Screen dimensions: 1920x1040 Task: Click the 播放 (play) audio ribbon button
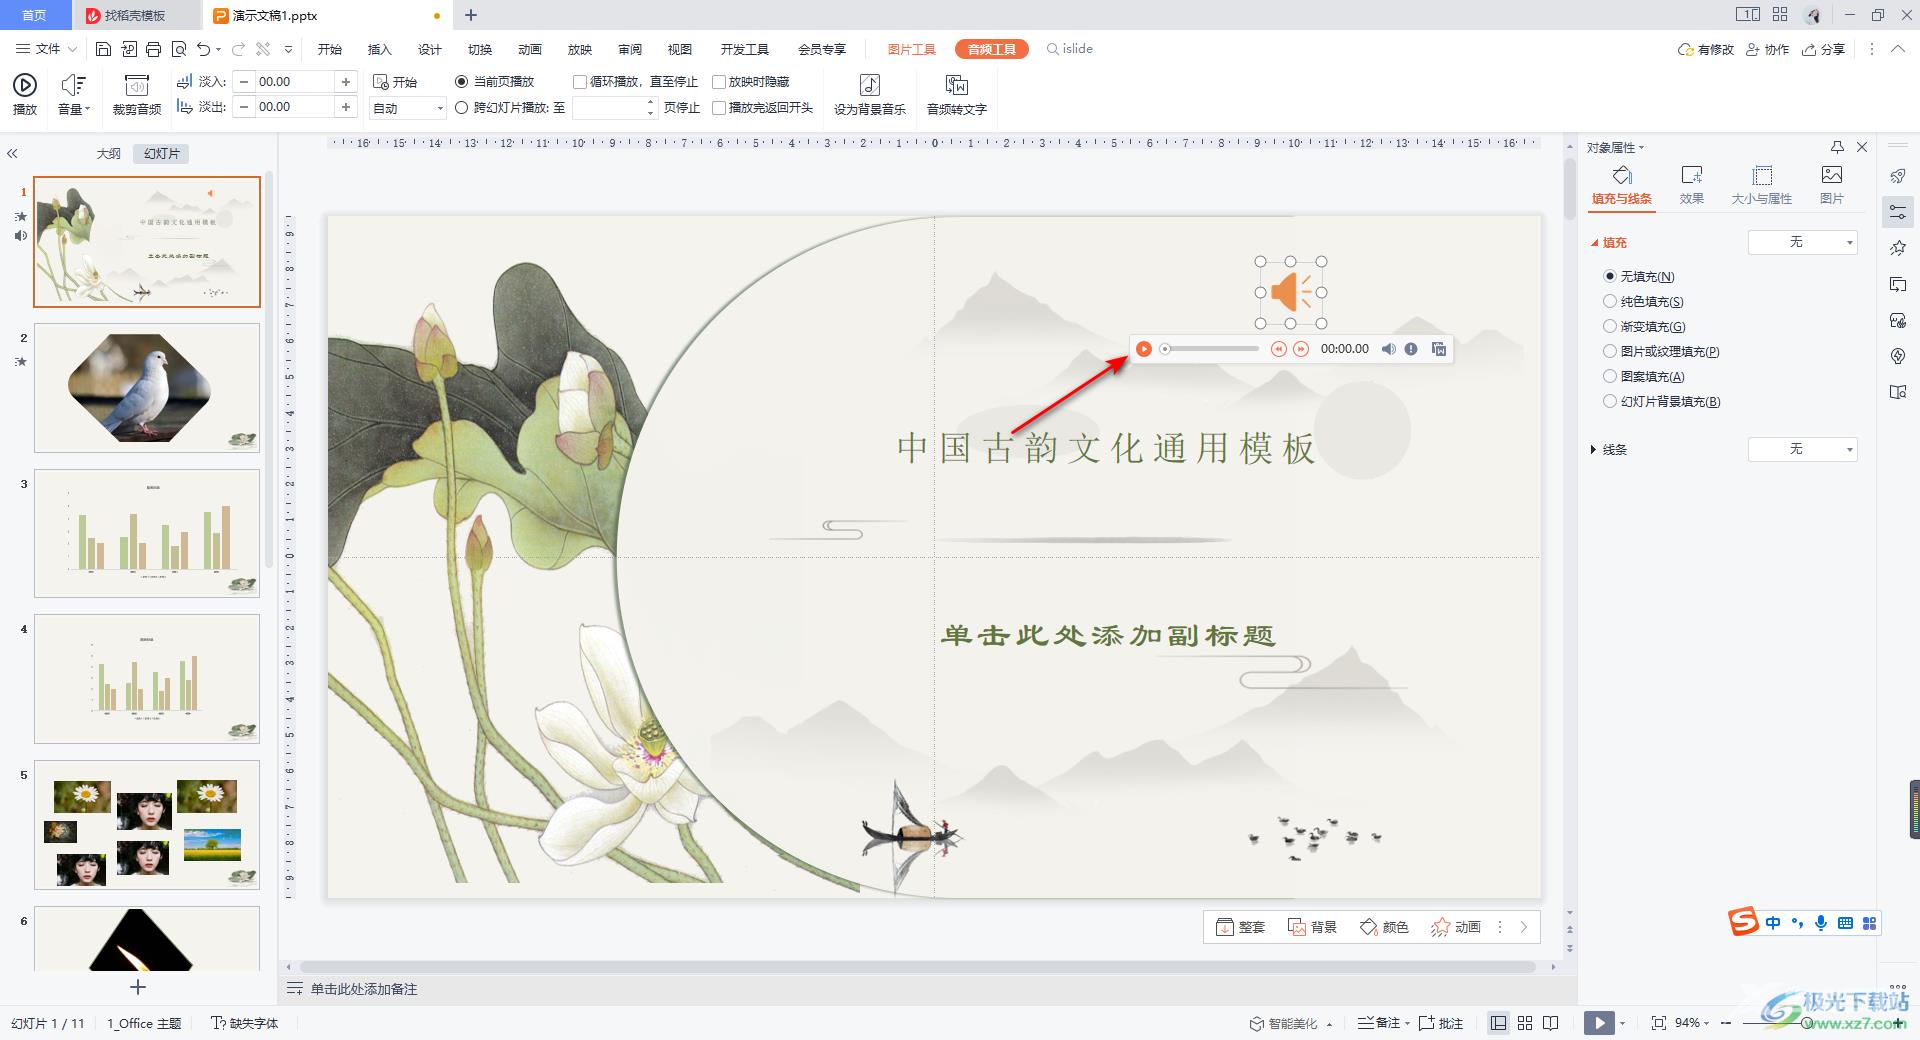(x=25, y=95)
